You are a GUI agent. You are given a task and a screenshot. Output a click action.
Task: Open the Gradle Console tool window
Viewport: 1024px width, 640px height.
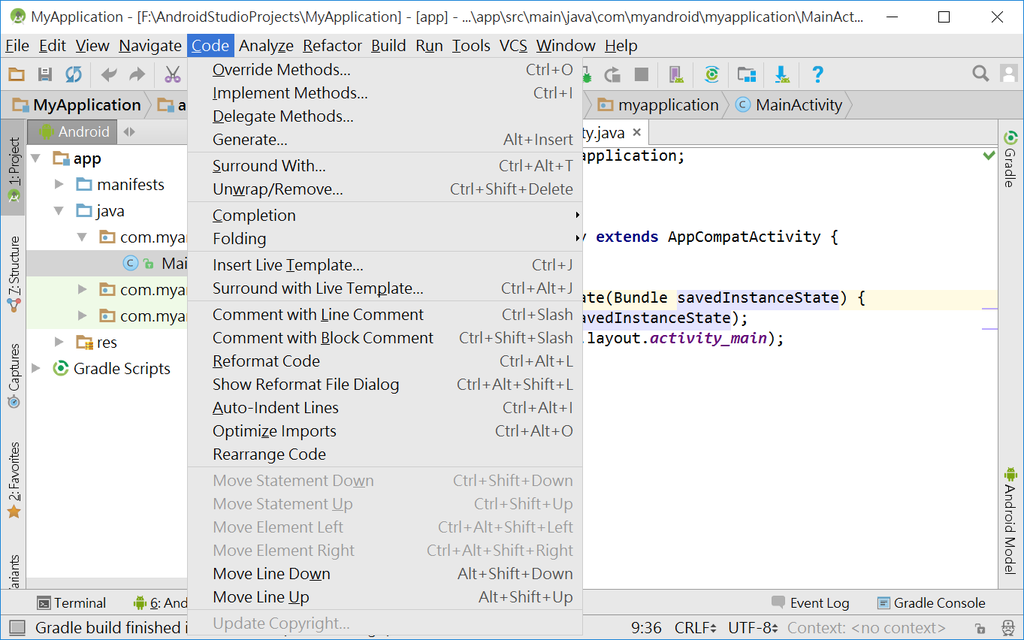(x=931, y=603)
